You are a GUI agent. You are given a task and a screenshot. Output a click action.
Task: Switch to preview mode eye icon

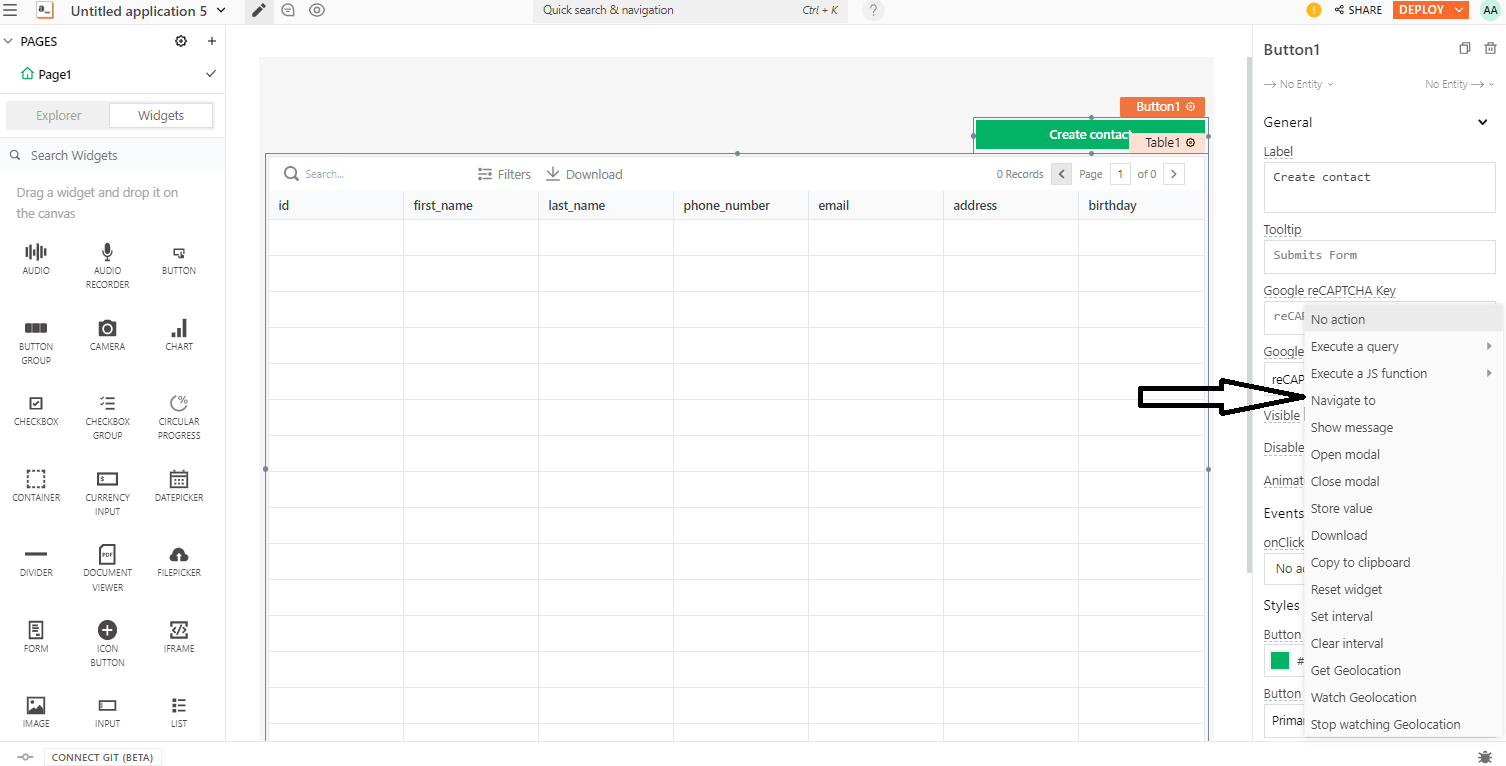click(x=317, y=11)
